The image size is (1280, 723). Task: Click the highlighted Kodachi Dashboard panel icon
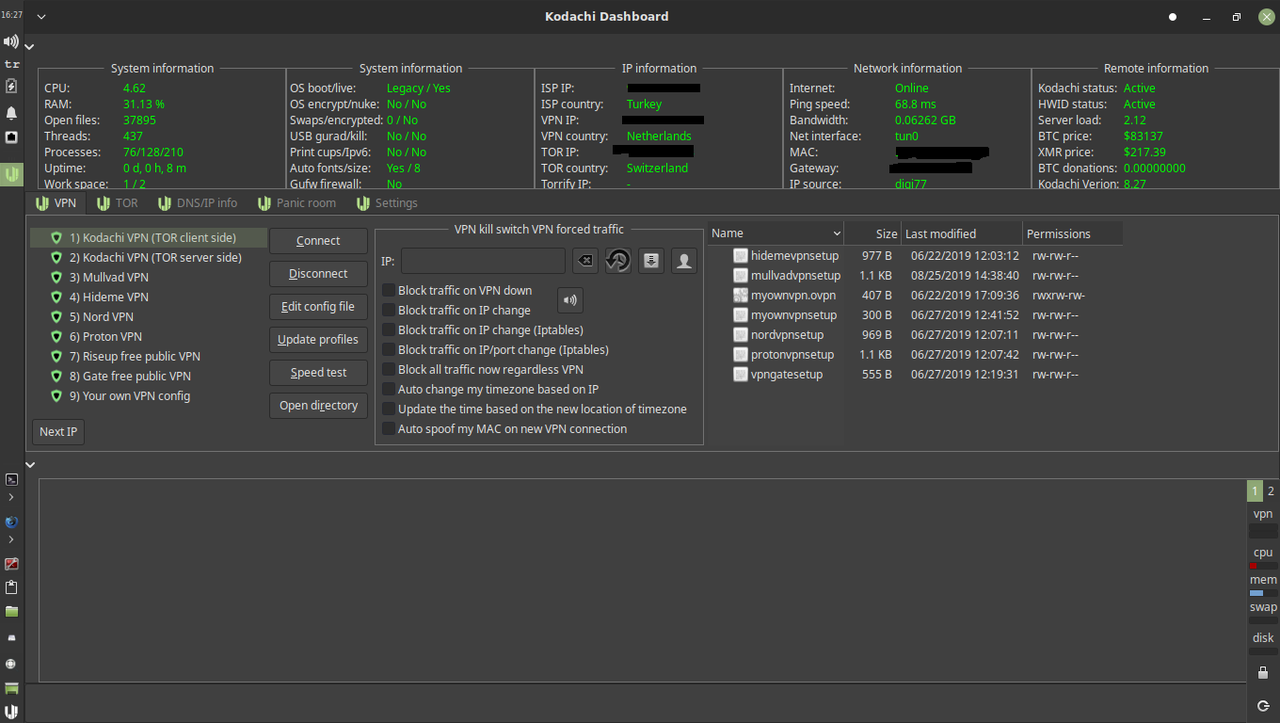click(x=11, y=174)
